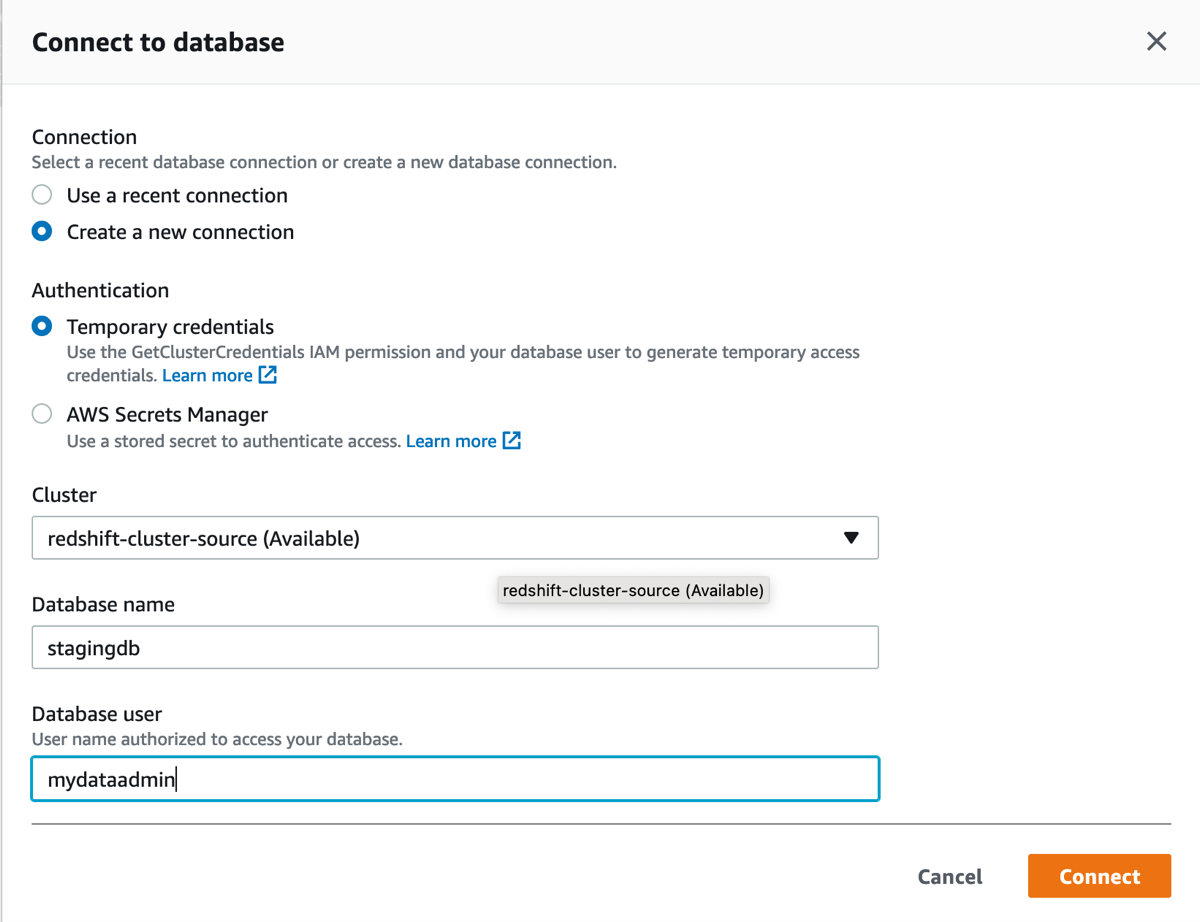
Task: Click the 'Use a recent connection' label text
Action: coord(177,195)
